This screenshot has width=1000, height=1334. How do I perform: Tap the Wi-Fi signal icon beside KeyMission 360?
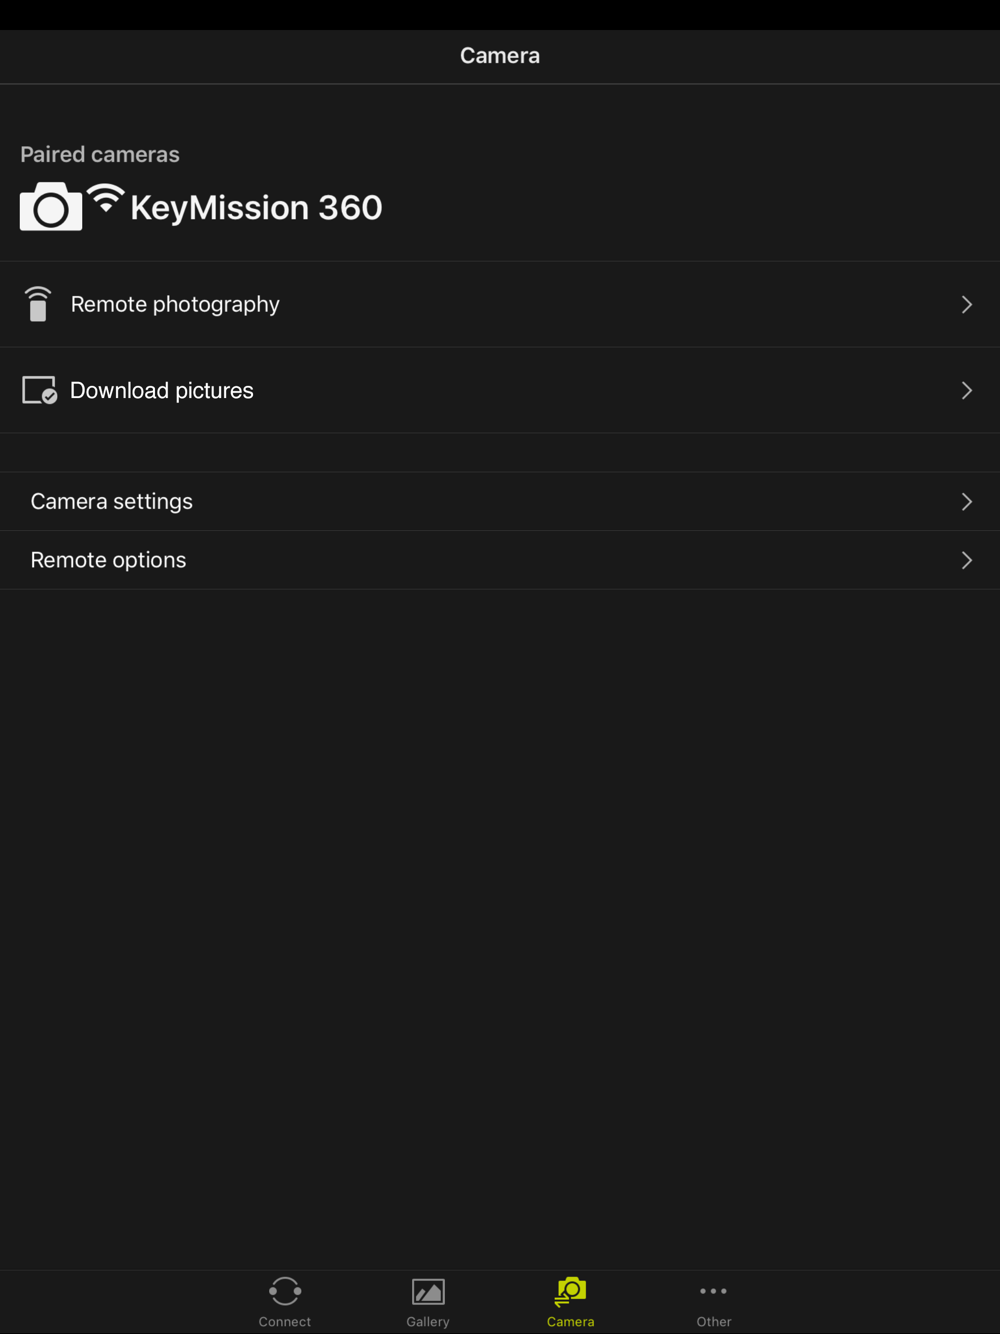[x=105, y=198]
